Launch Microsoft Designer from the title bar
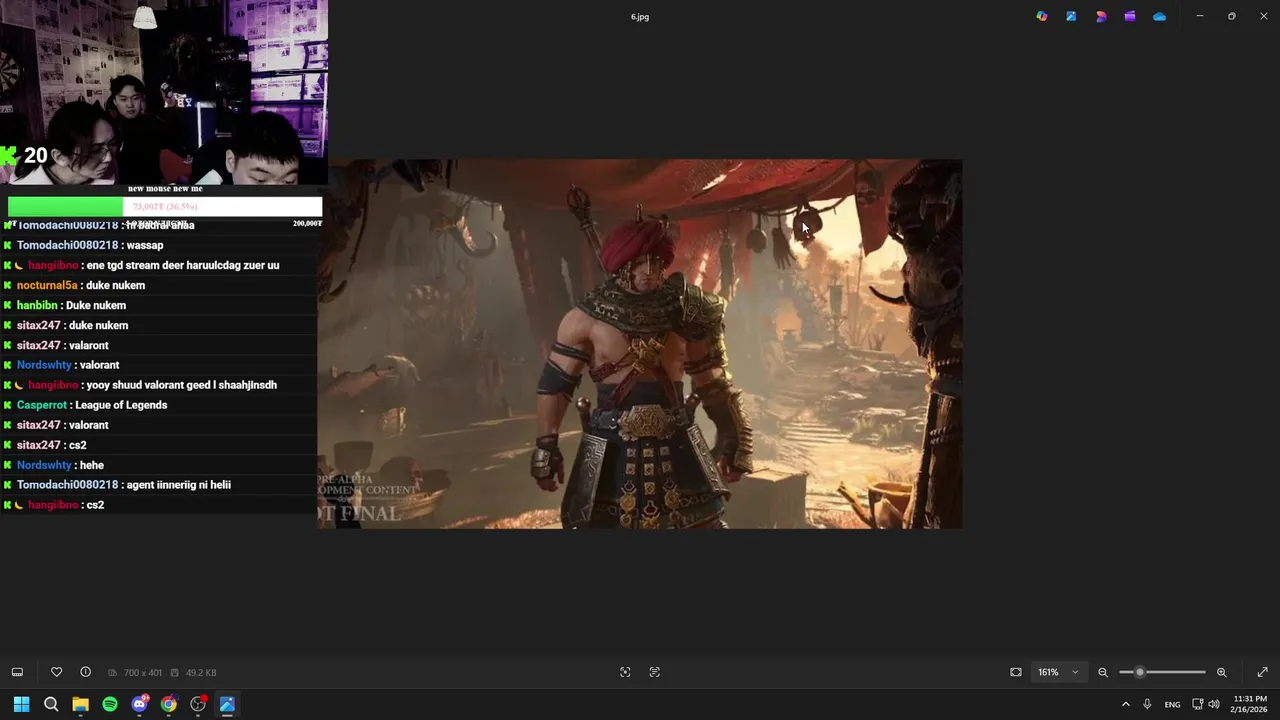 1101,16
